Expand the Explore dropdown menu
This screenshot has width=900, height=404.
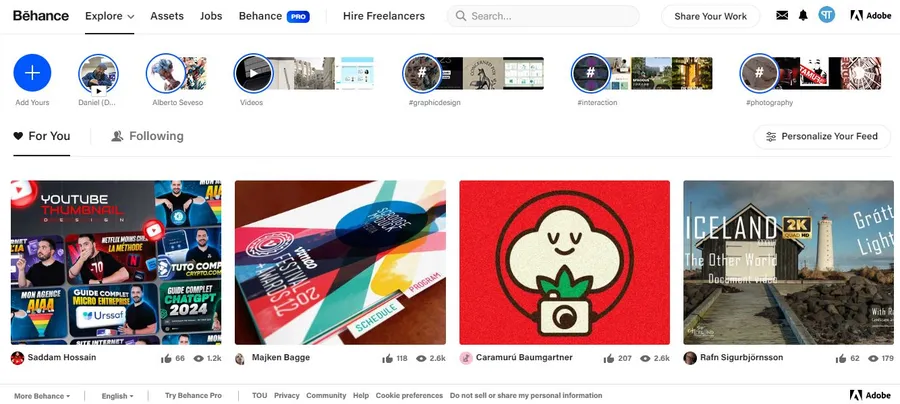[110, 16]
